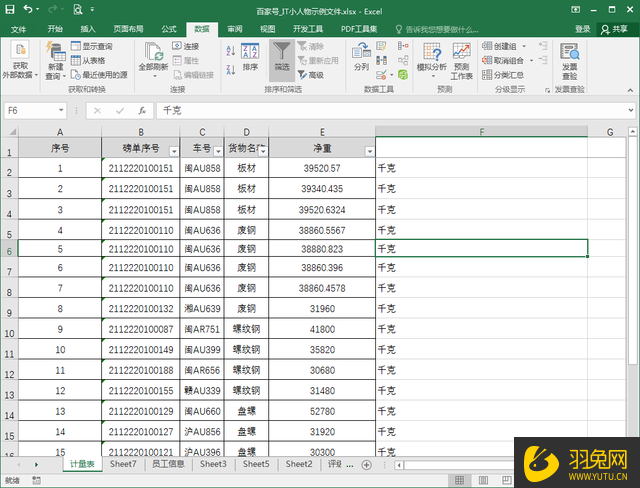
Task: Click From Table in Get & Transform
Action: 88,60
